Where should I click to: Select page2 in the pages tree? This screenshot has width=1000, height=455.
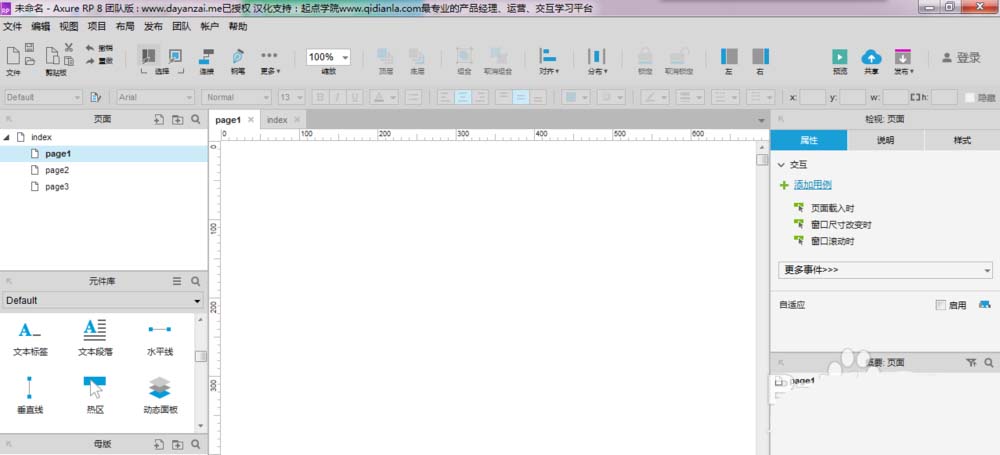click(x=57, y=170)
